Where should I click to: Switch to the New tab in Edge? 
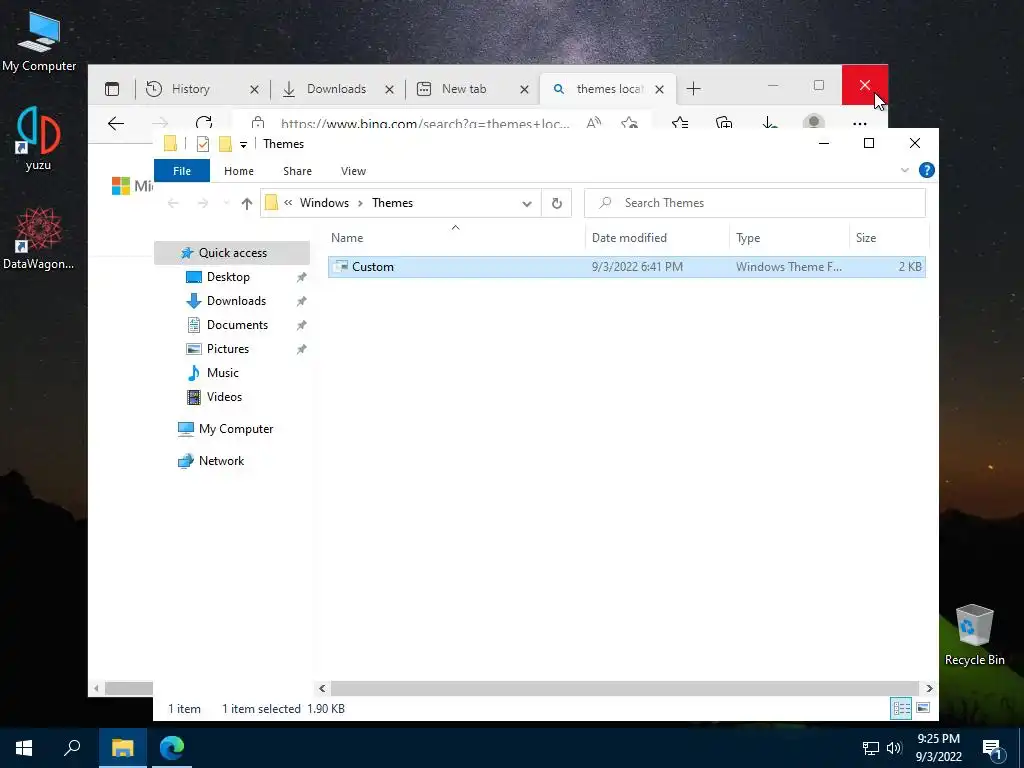pos(464,89)
